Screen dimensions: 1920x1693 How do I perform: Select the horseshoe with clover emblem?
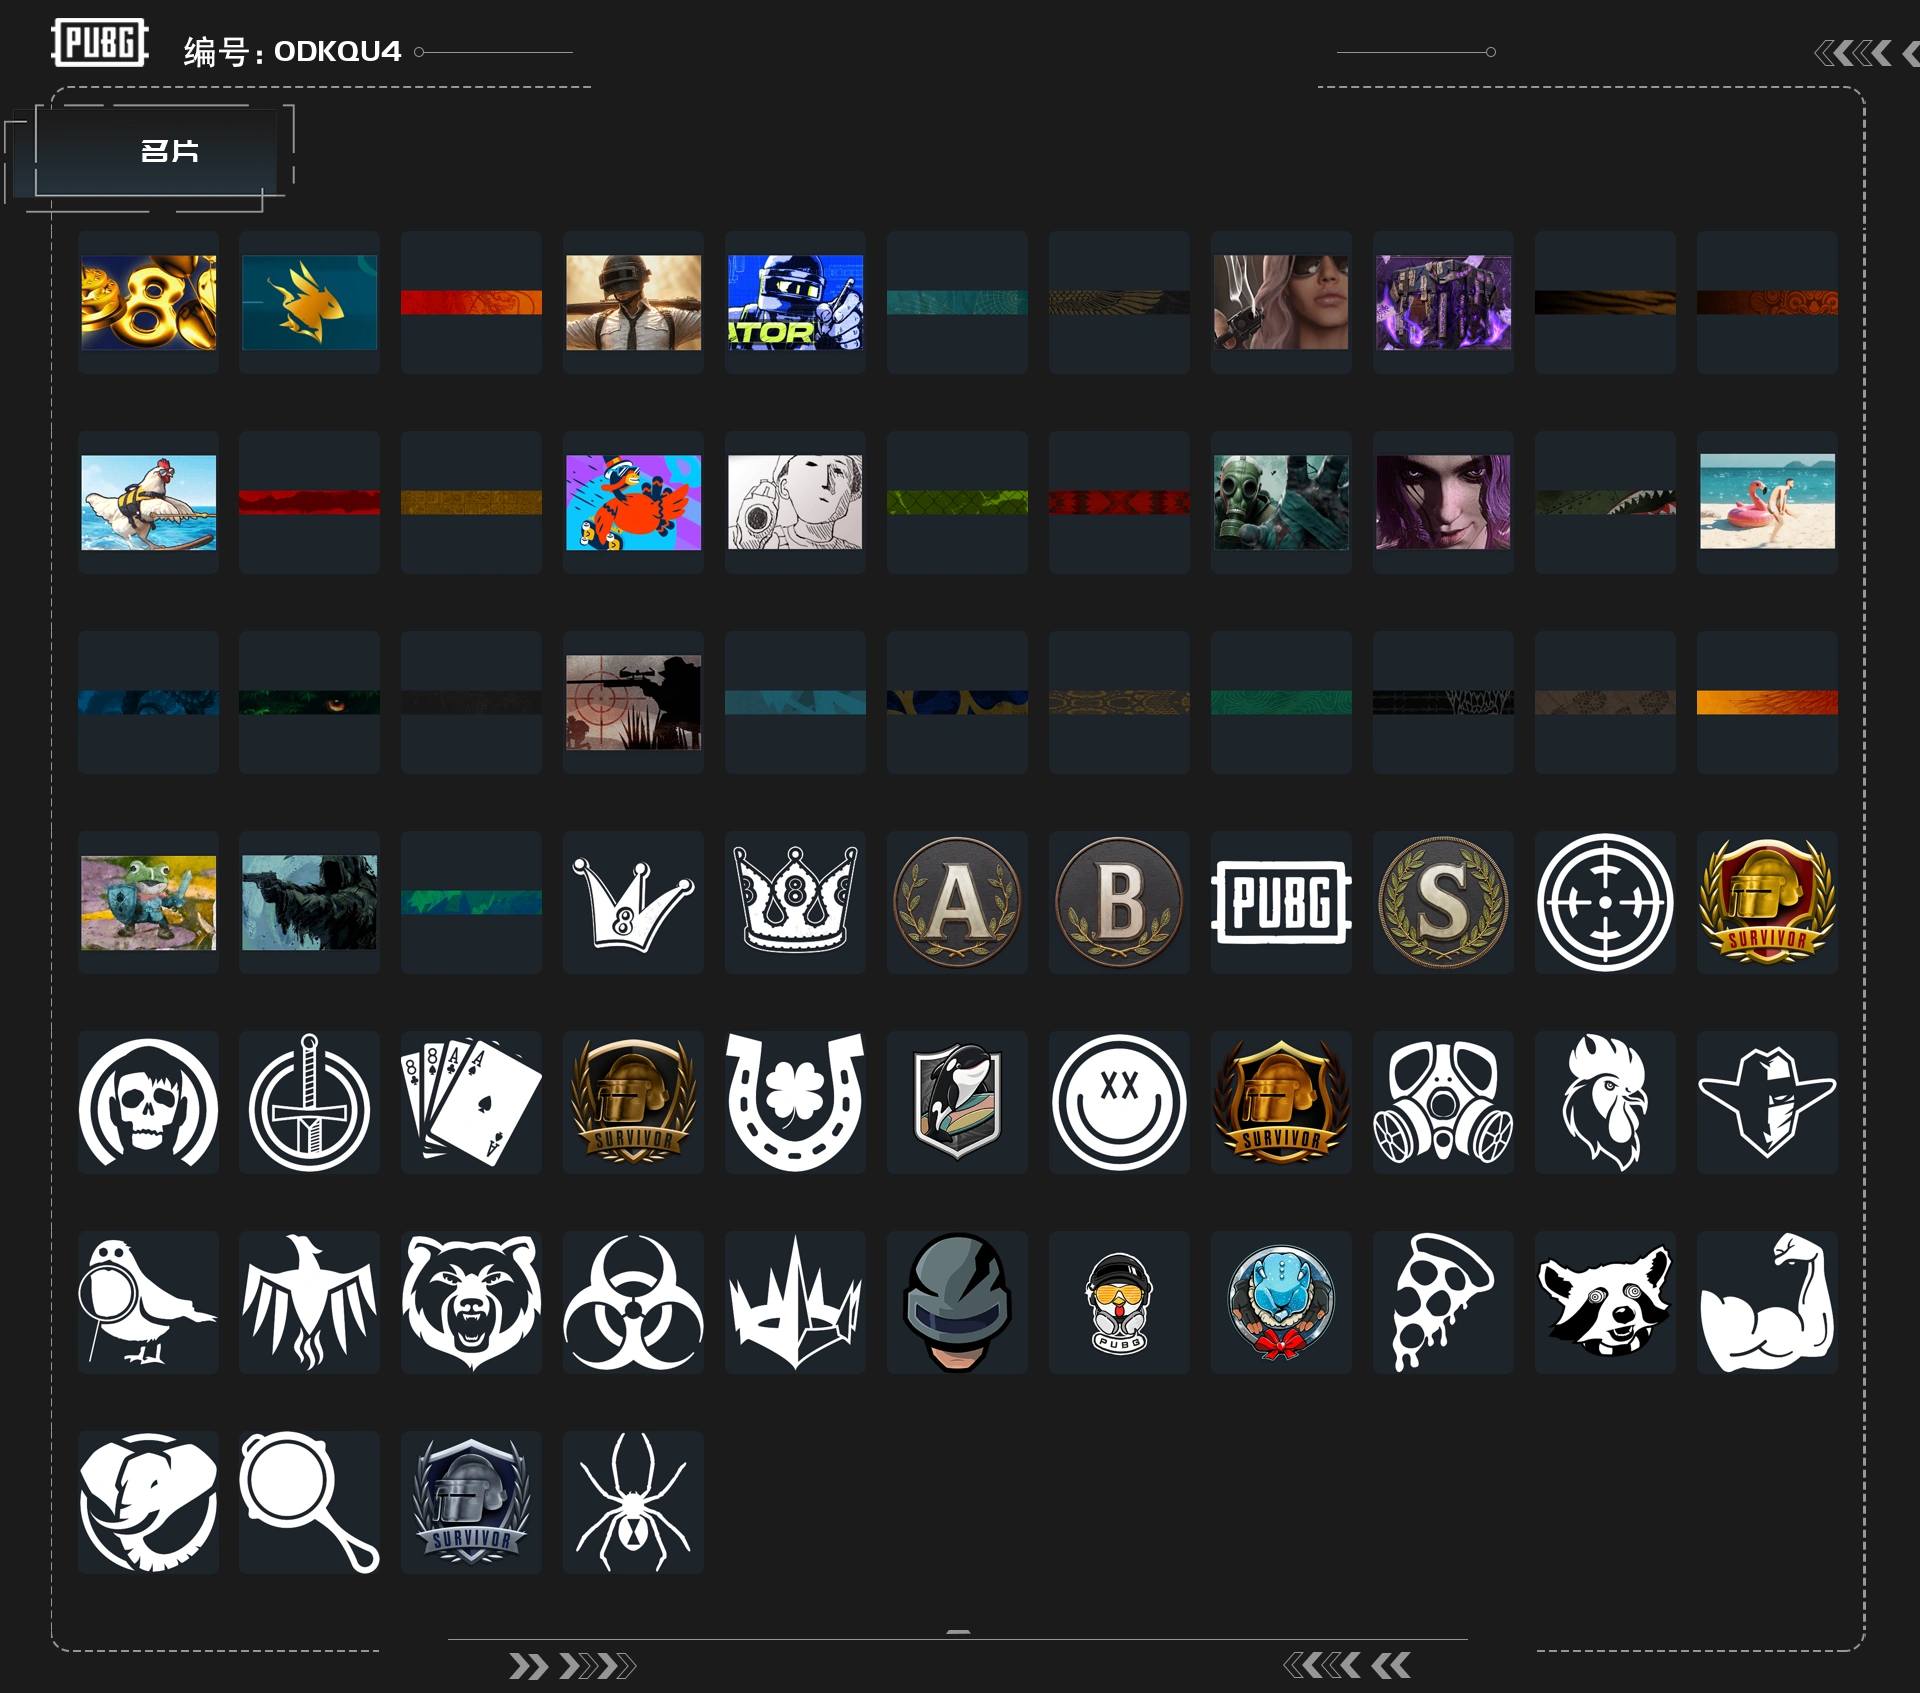click(x=795, y=1102)
